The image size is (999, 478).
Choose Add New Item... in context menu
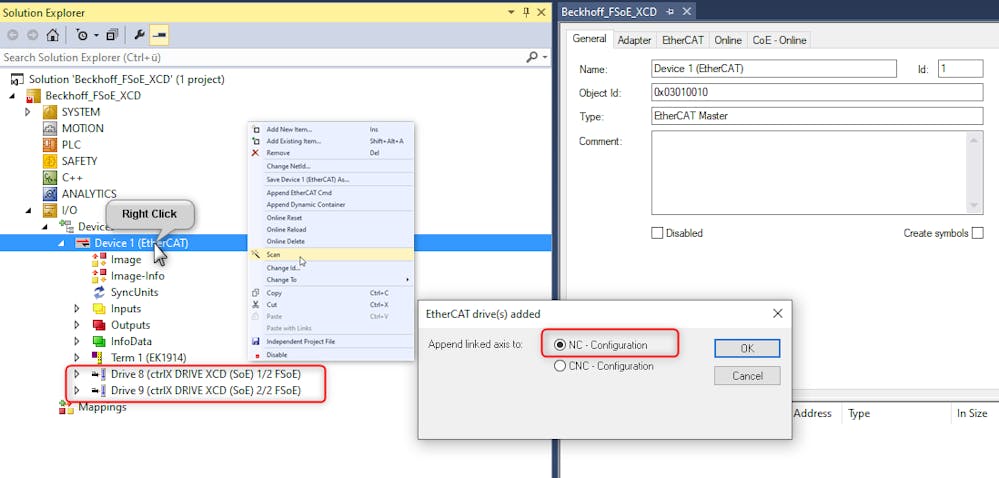[331, 129]
